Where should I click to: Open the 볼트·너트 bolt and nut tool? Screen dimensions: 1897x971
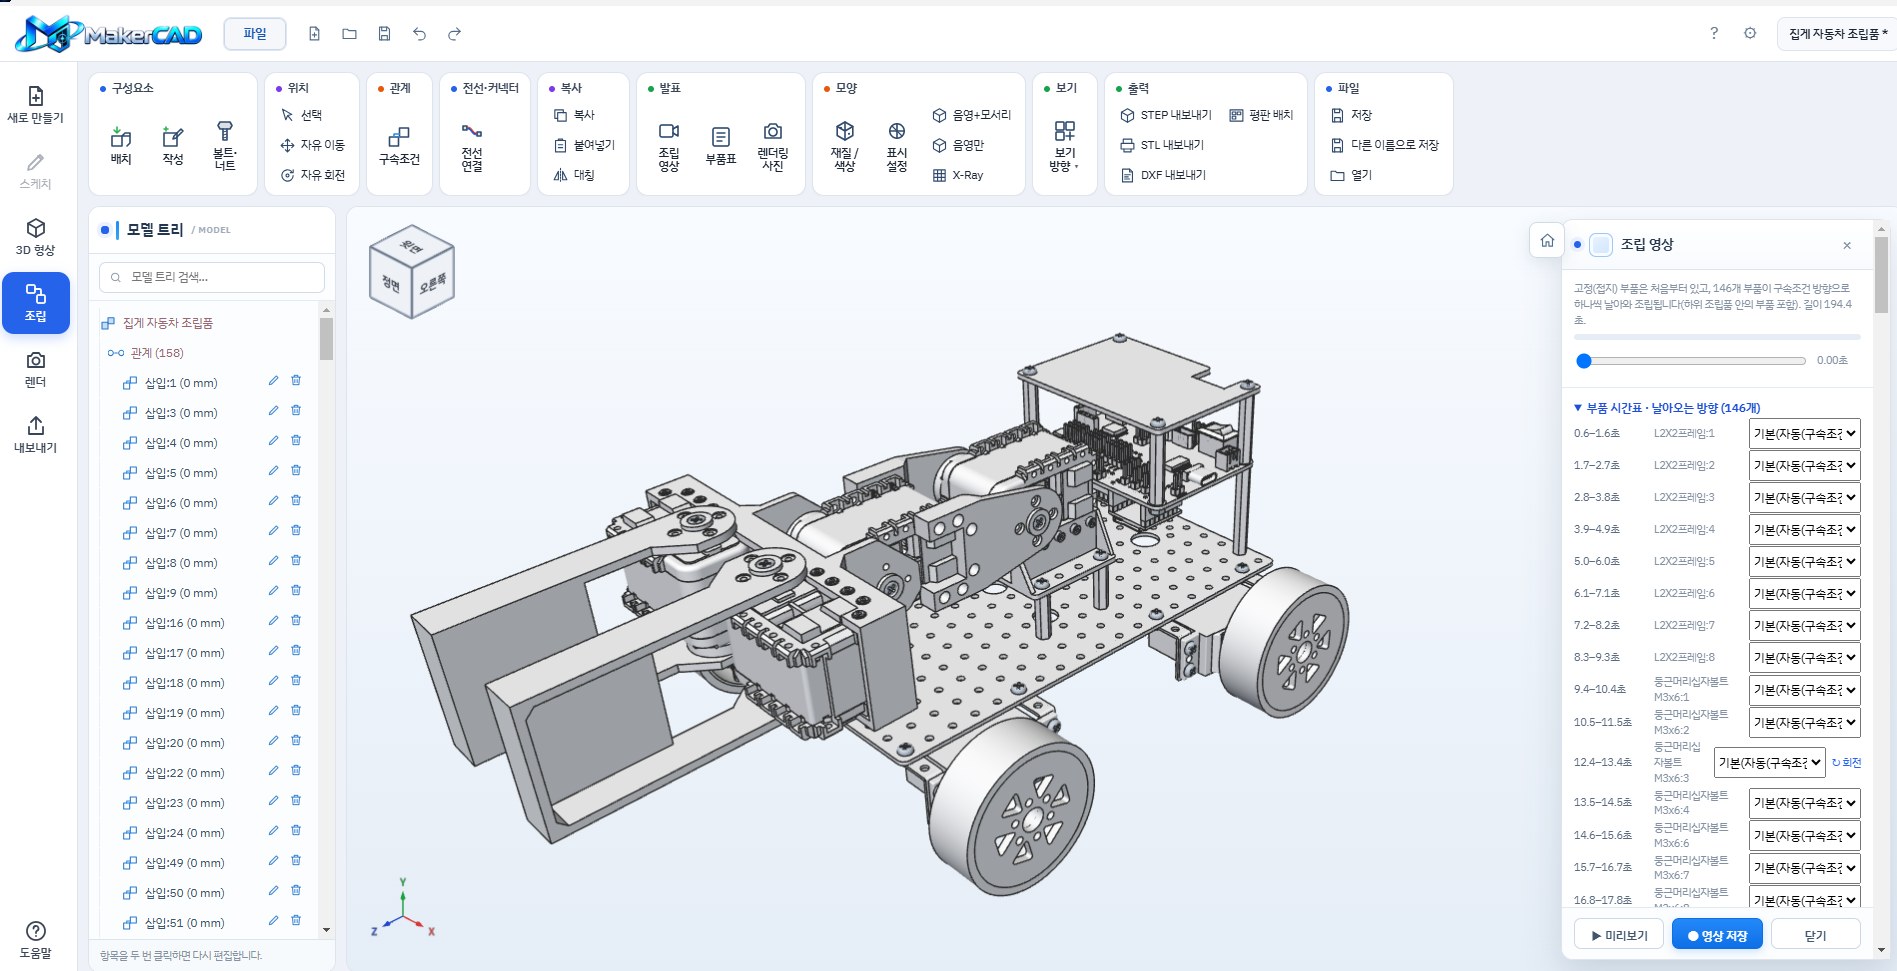[225, 145]
